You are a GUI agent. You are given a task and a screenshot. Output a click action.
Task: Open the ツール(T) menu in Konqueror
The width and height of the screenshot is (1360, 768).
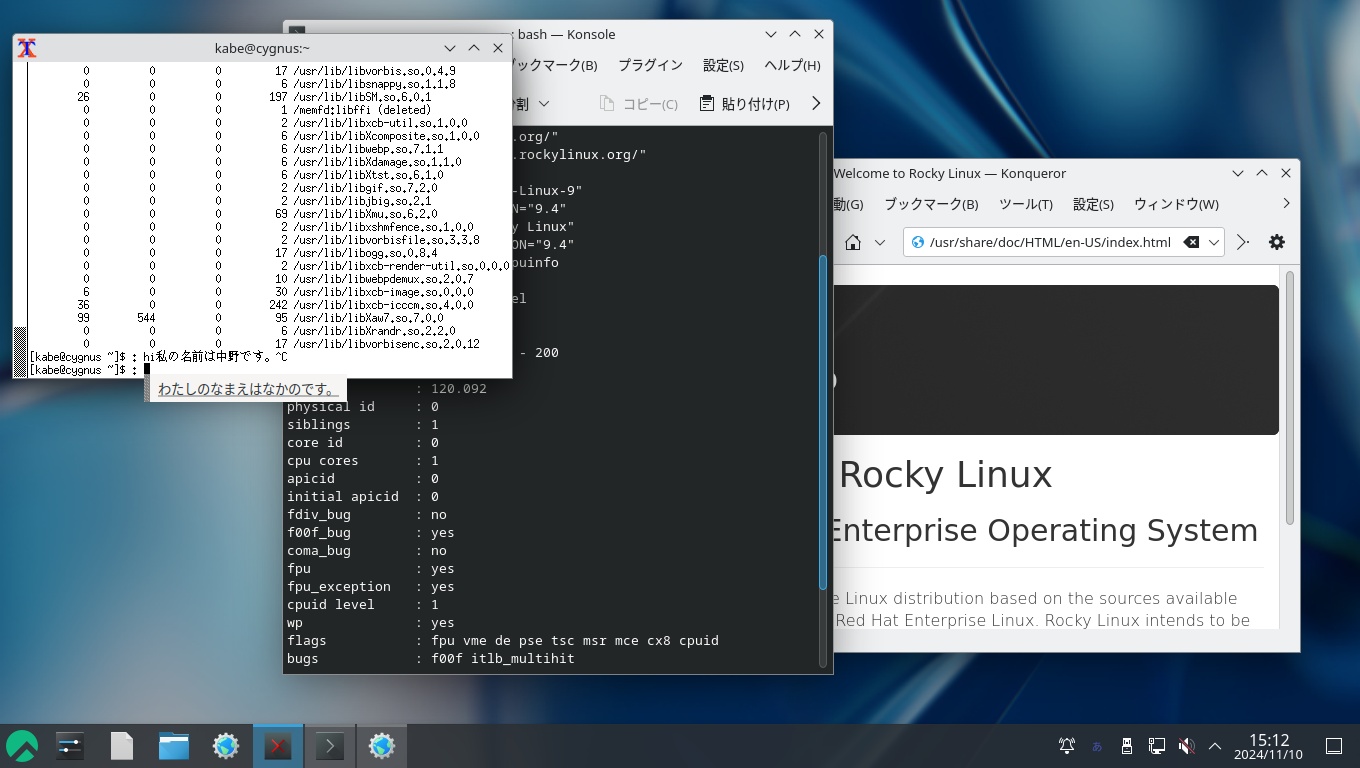click(1026, 204)
